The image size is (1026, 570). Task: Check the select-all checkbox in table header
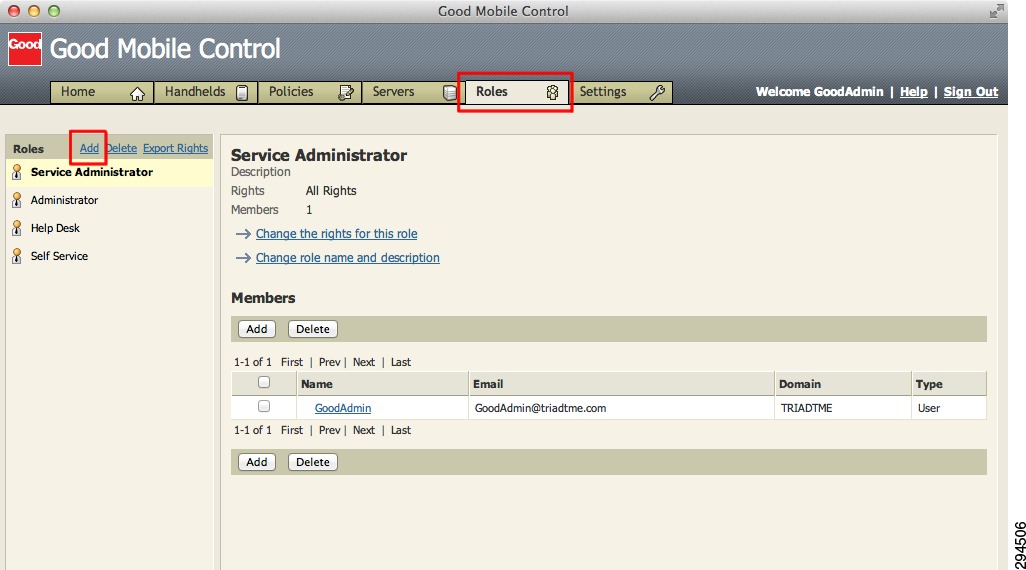264,382
